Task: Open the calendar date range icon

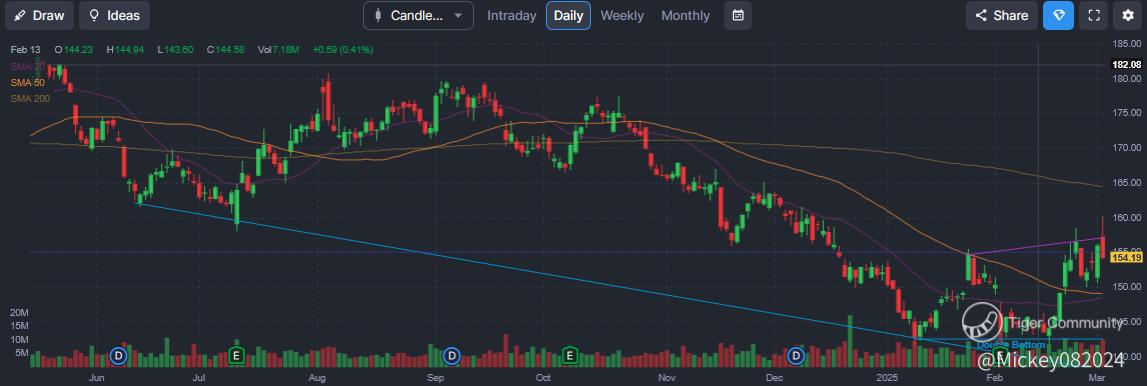Action: (738, 15)
